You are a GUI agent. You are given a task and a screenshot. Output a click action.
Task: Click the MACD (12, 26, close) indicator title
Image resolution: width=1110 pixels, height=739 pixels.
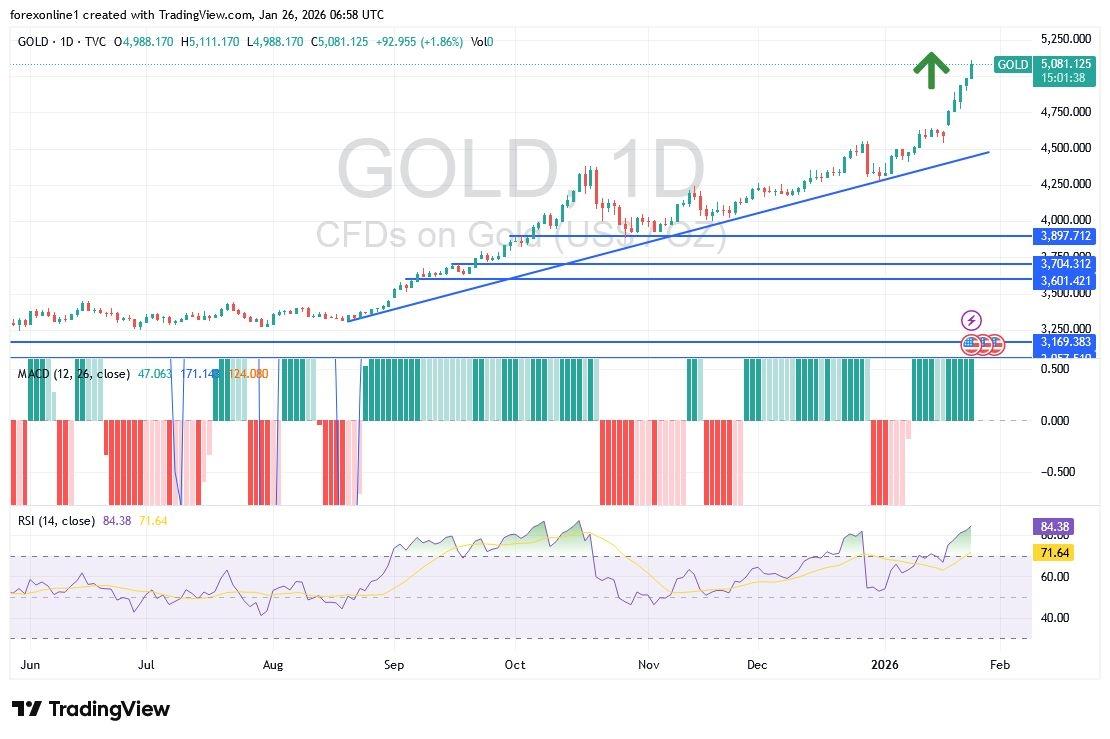(74, 374)
